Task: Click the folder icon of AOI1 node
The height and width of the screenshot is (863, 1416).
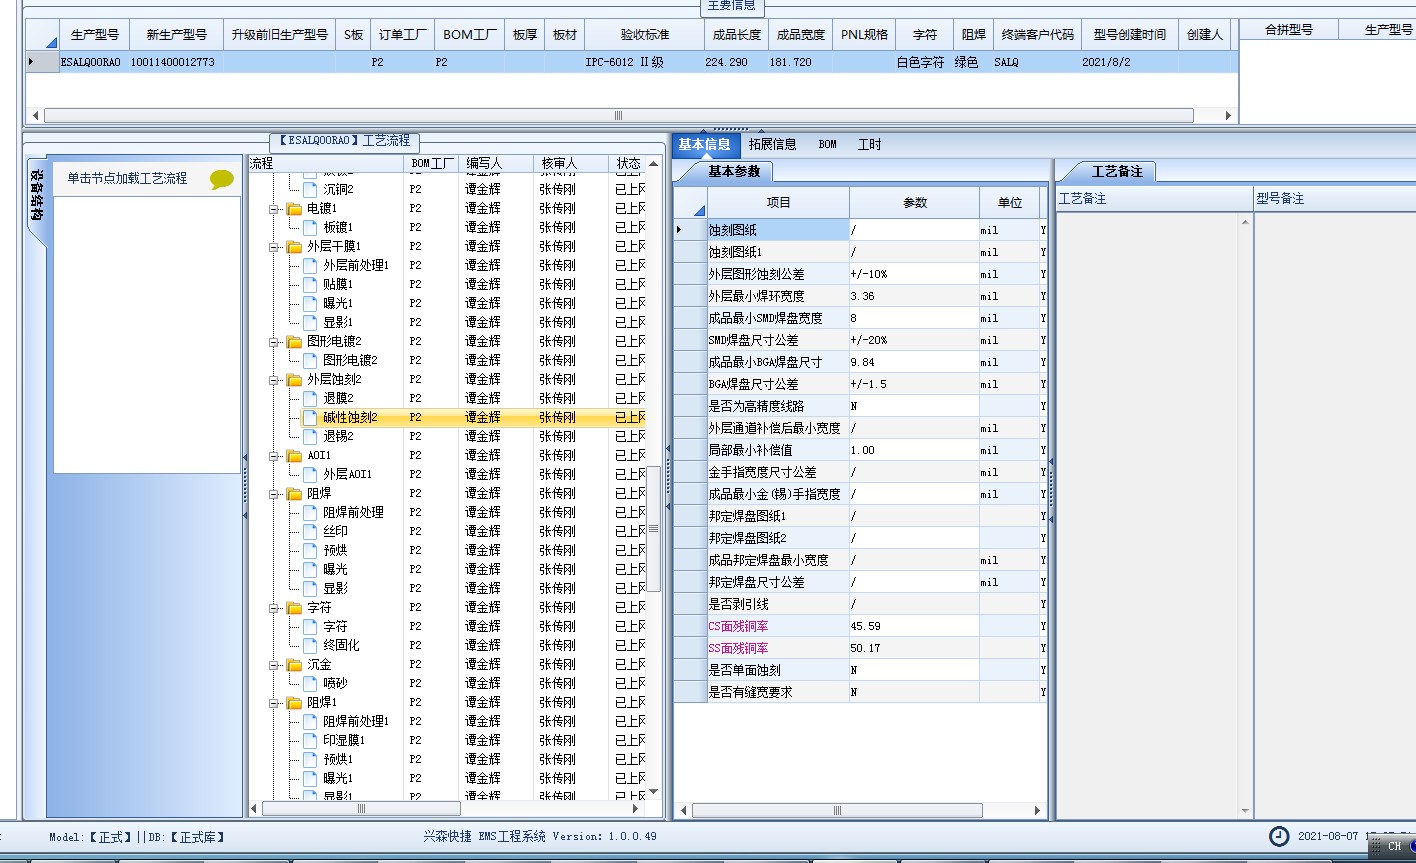Action: 294,456
